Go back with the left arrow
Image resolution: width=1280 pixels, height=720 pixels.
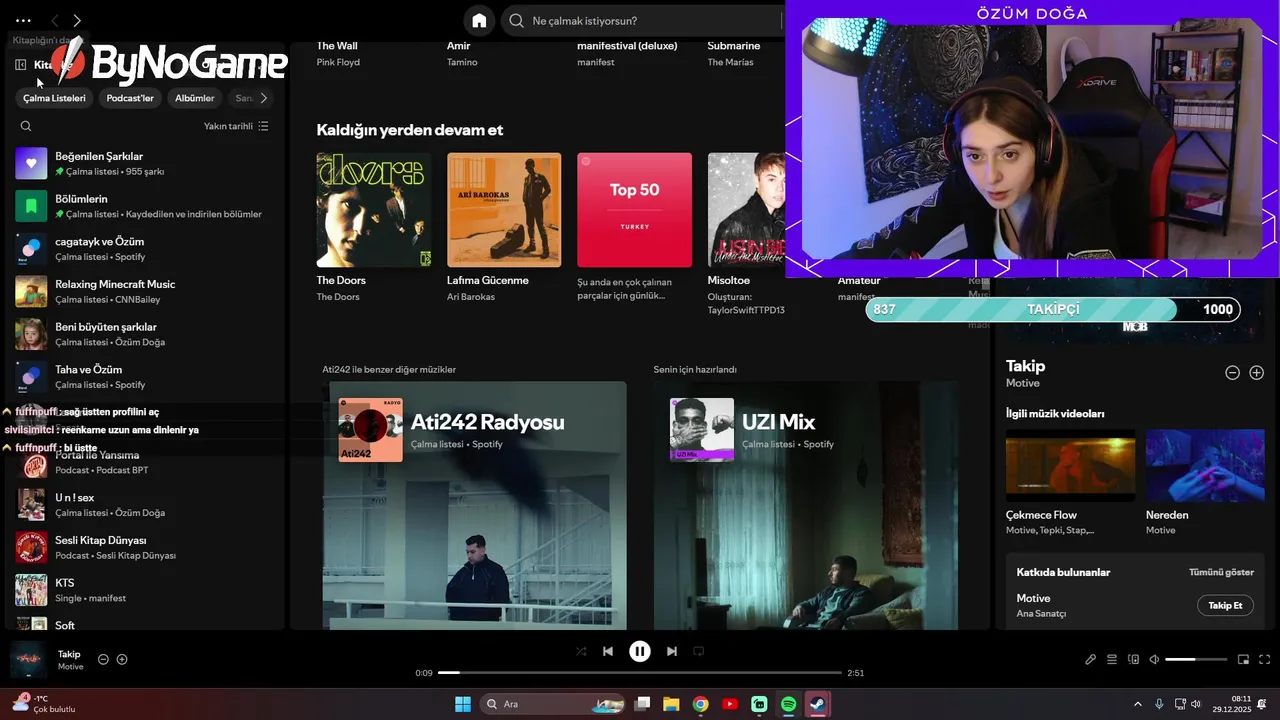[55, 20]
